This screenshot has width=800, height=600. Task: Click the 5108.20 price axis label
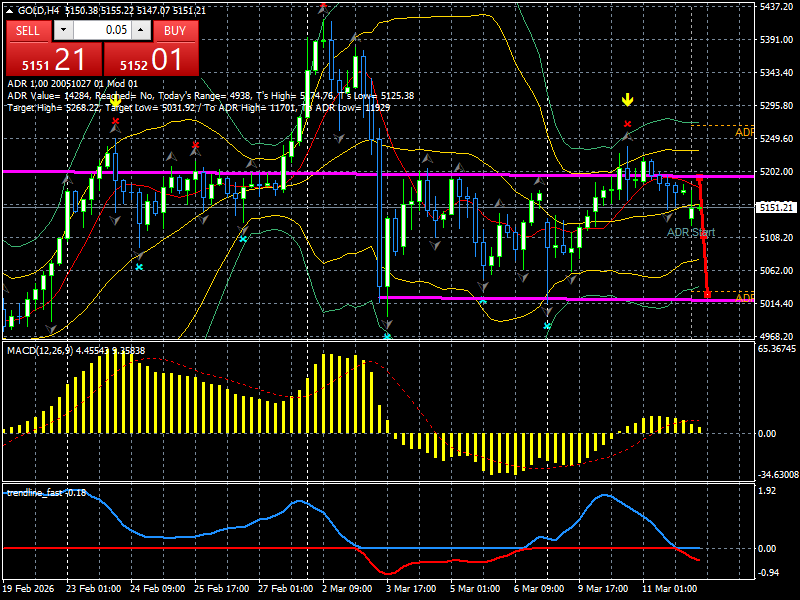776,237
